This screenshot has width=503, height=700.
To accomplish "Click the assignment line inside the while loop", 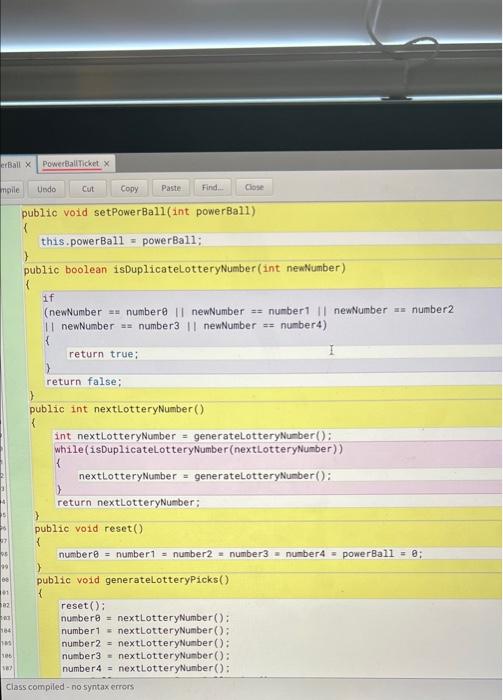I will pyautogui.click(x=205, y=476).
